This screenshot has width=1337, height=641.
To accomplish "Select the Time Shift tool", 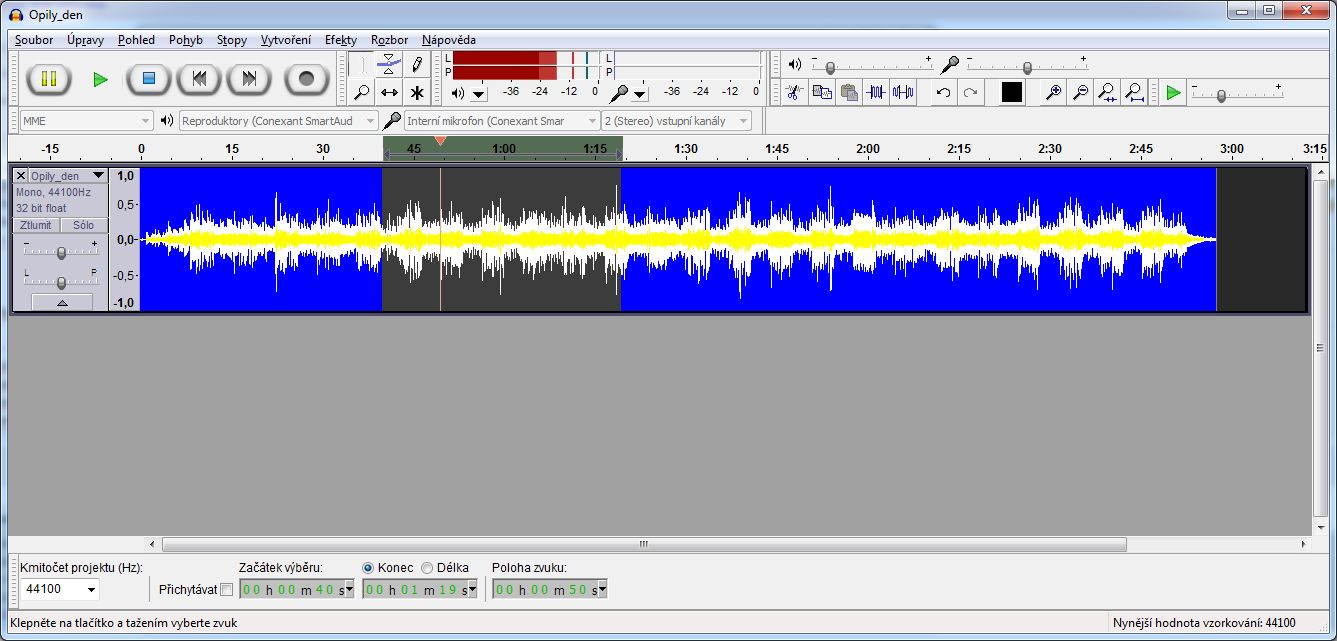I will pos(389,91).
